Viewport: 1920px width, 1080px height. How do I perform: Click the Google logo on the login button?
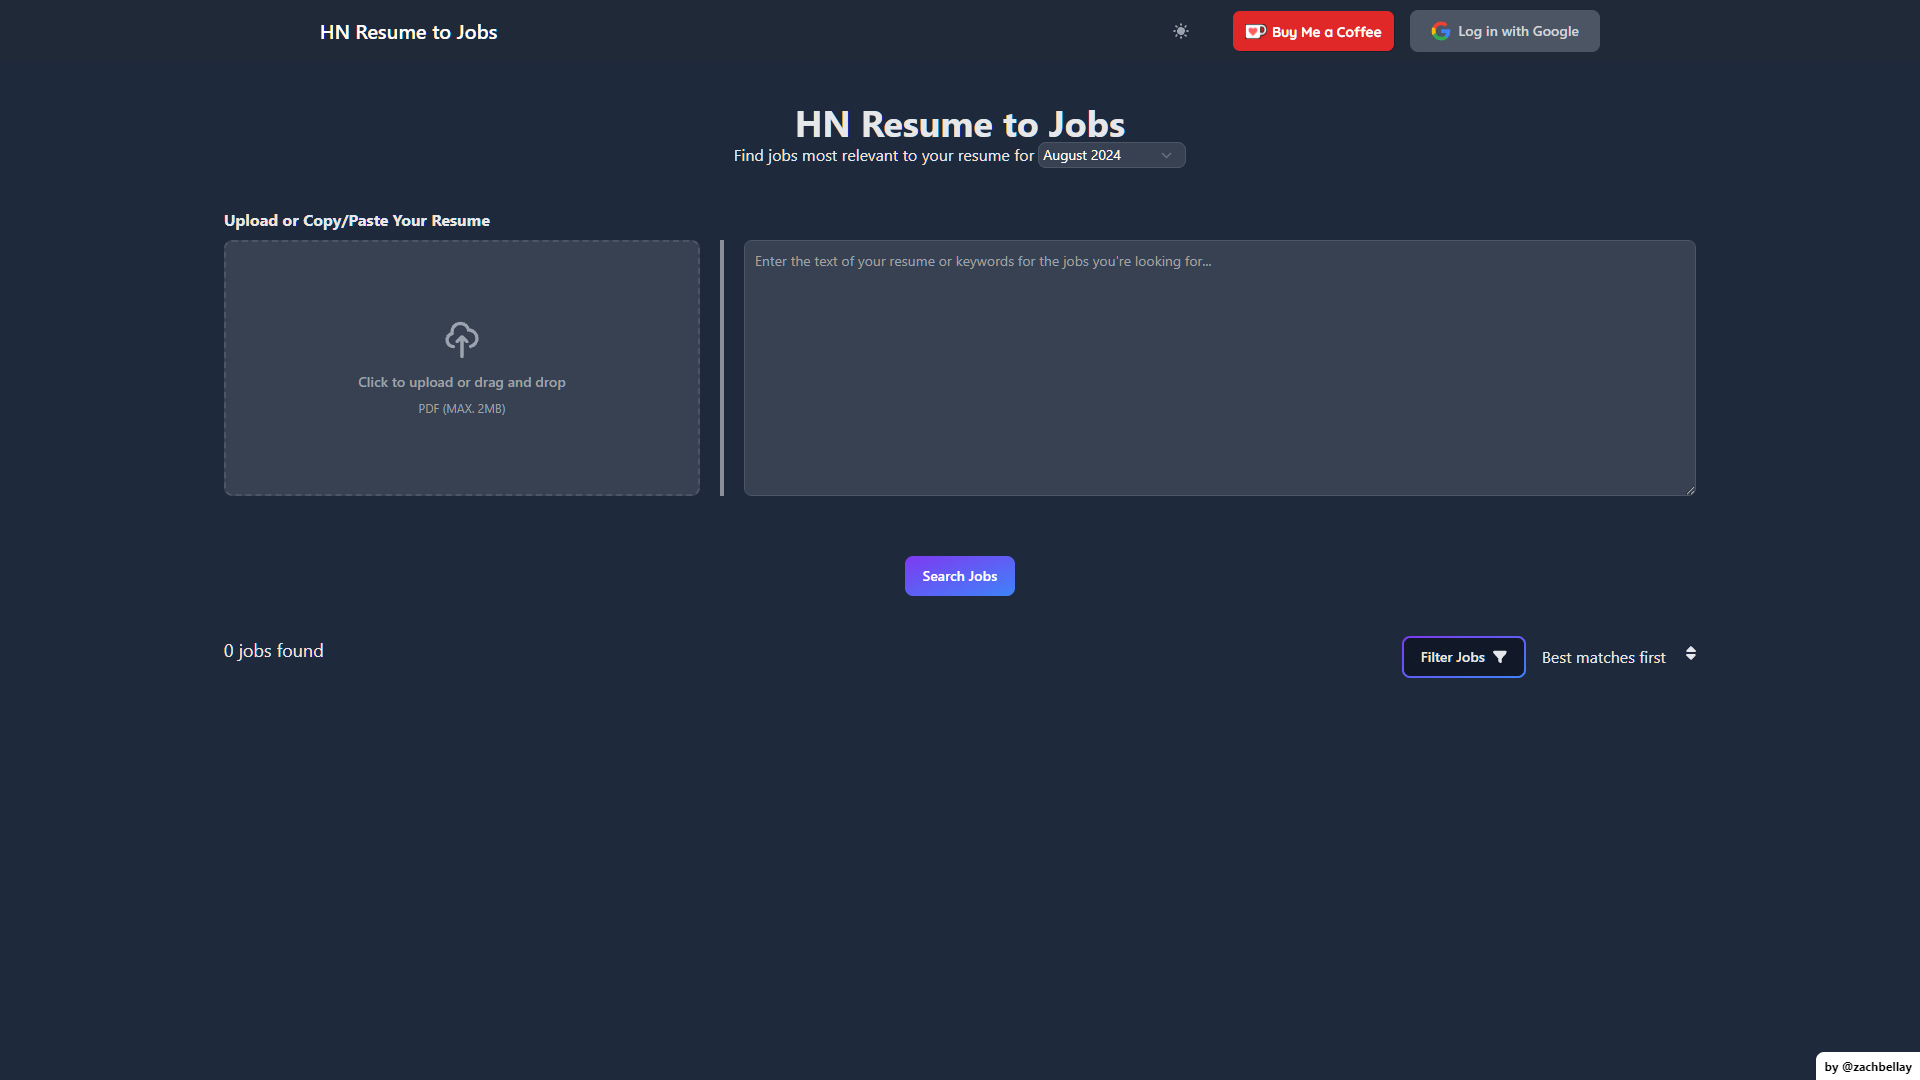click(x=1441, y=31)
